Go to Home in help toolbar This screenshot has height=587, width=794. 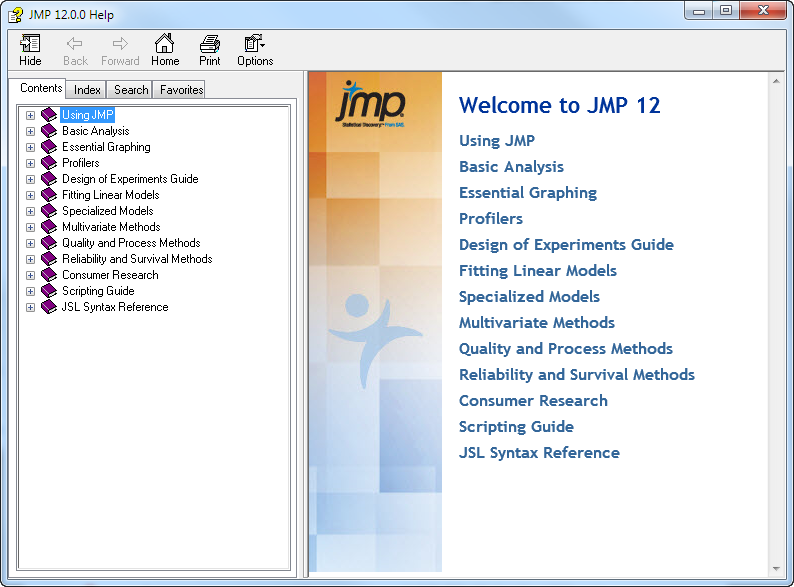(x=165, y=50)
